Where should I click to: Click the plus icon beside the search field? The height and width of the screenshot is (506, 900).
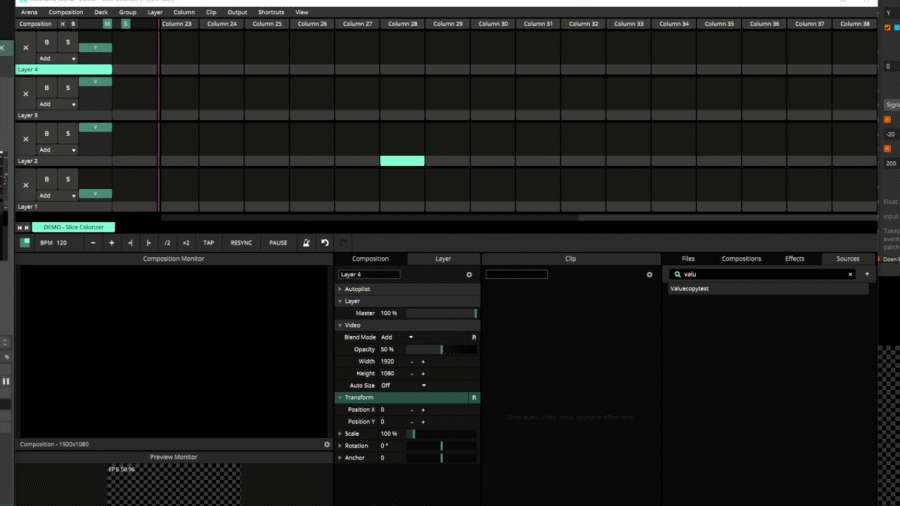867,274
